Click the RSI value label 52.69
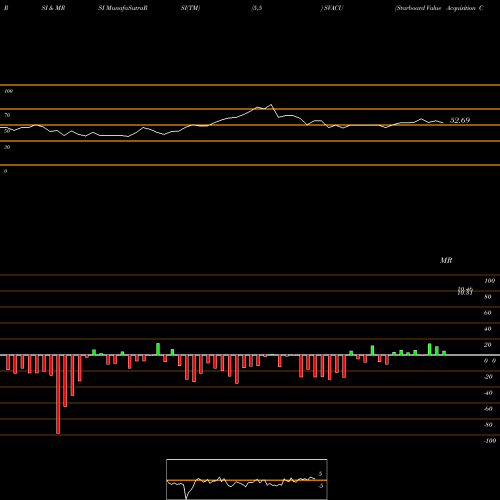Screen dimensions: 500x500 (460, 120)
